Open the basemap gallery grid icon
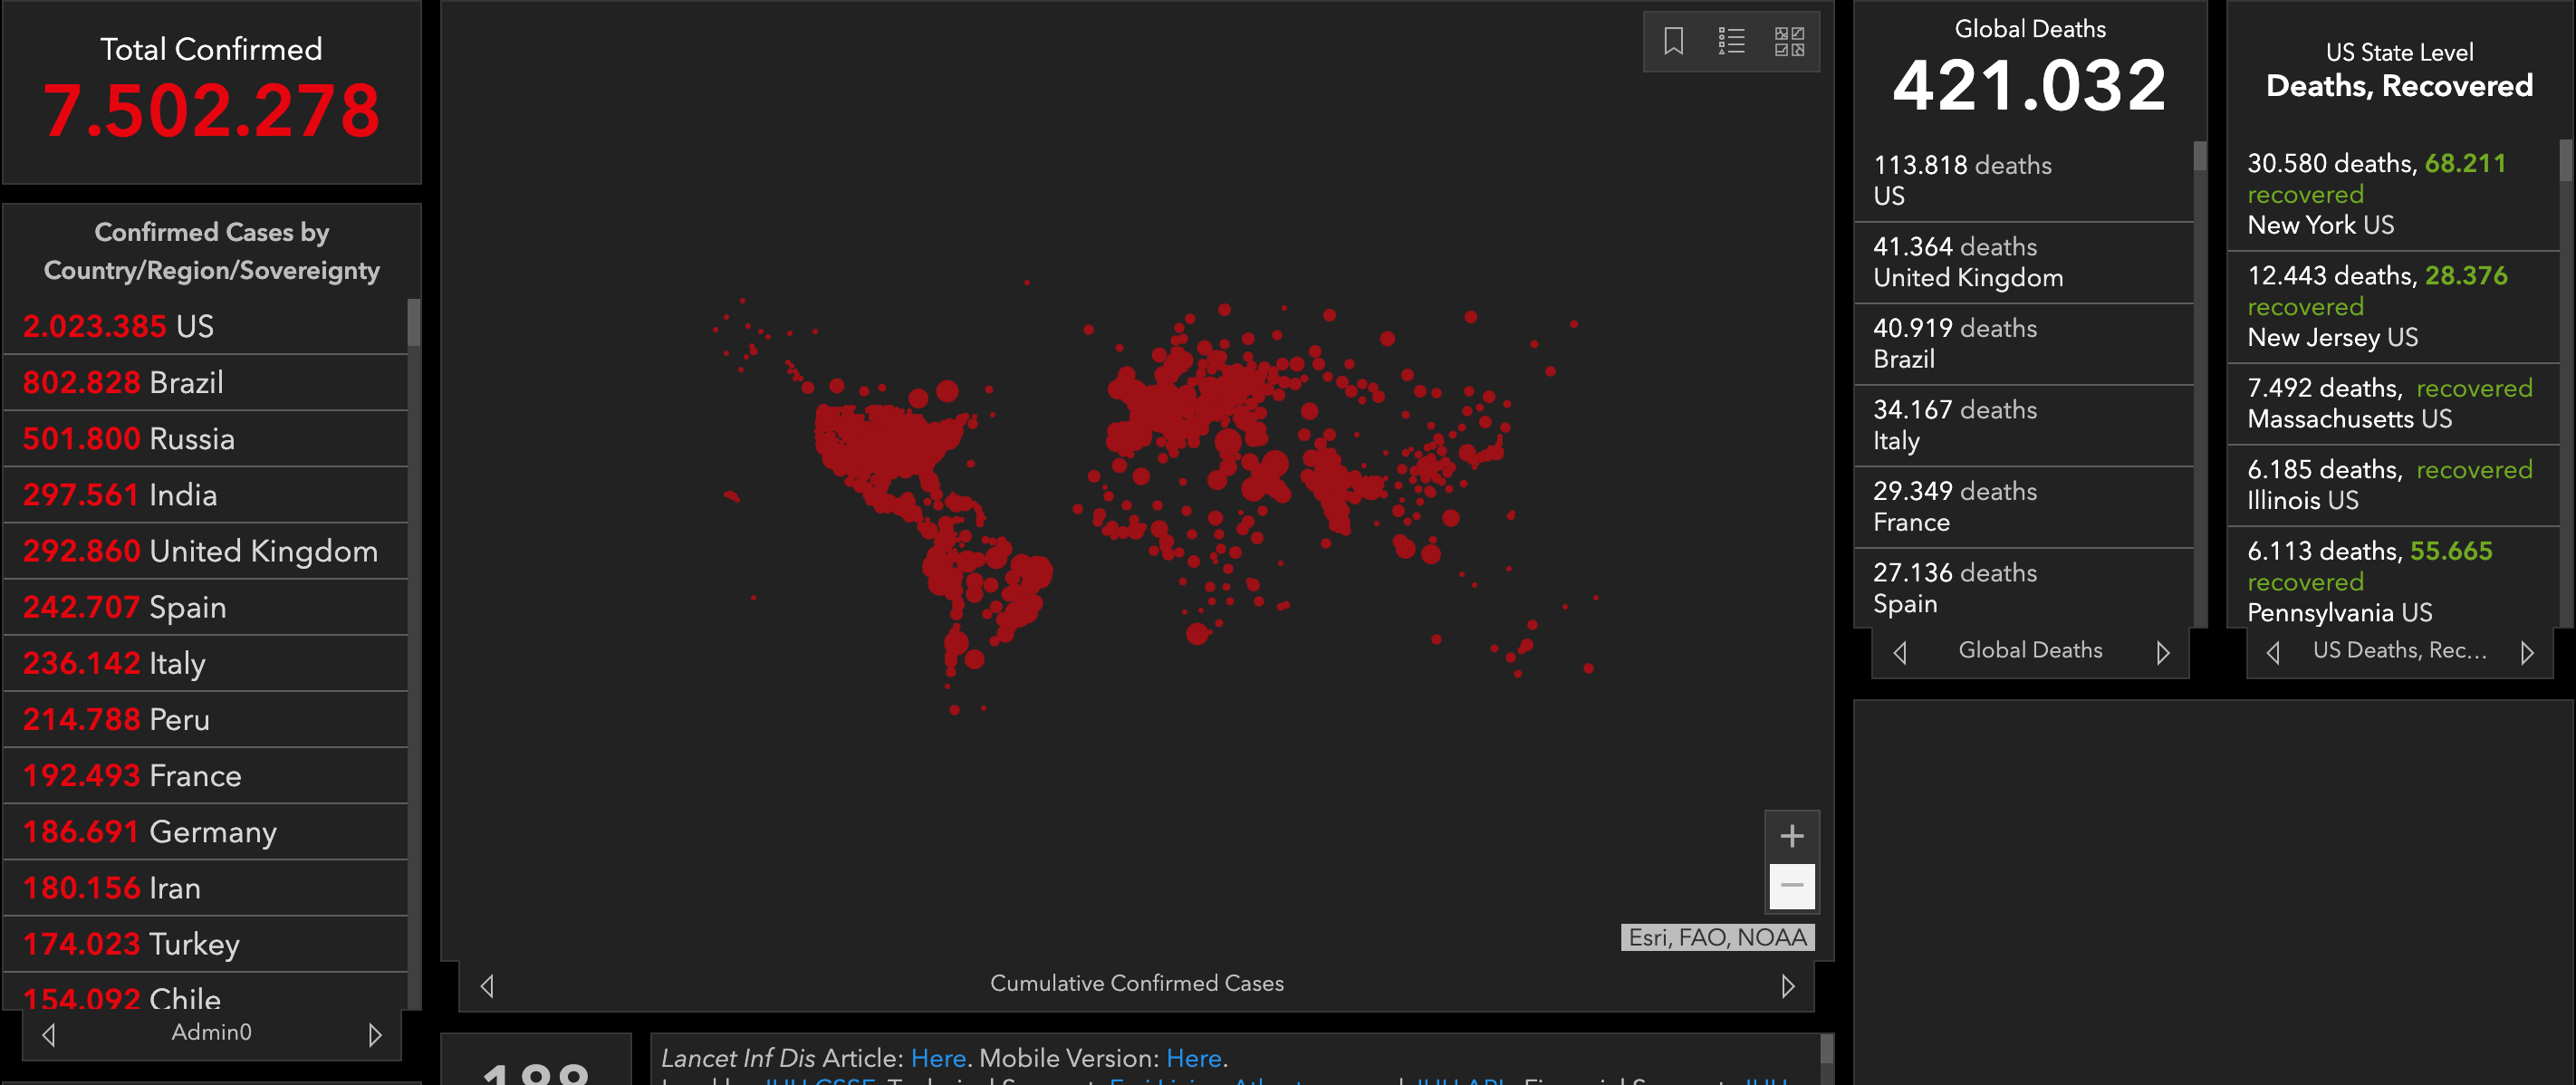This screenshot has height=1085, width=2576. click(1788, 41)
